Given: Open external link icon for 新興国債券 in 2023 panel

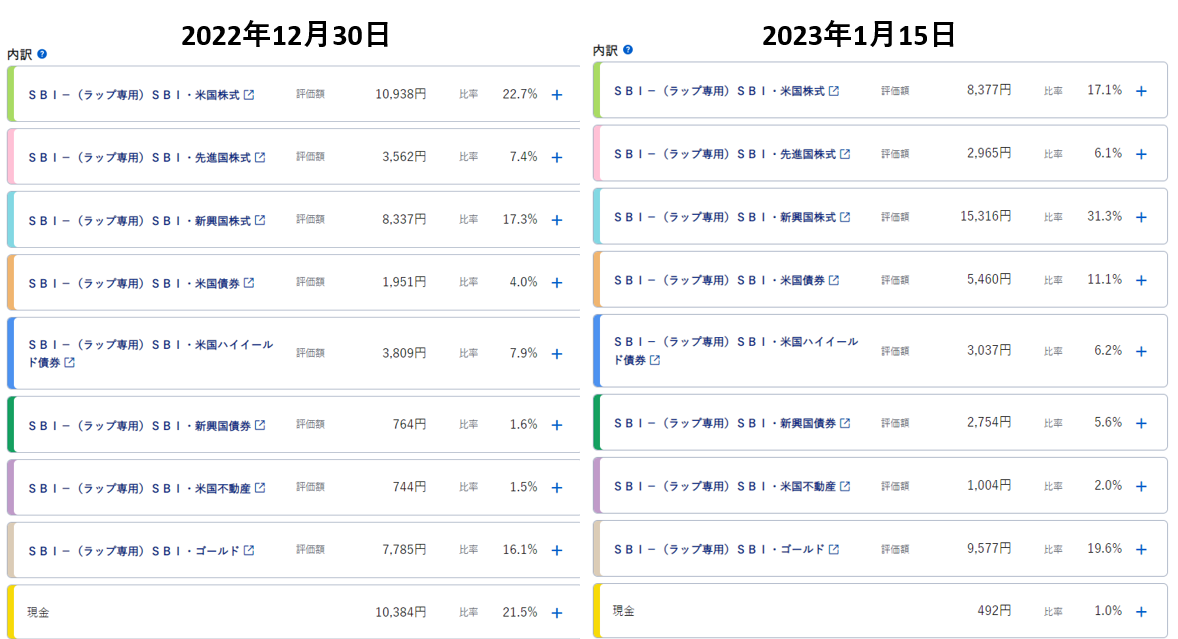Looking at the screenshot, I should pyautogui.click(x=845, y=423).
